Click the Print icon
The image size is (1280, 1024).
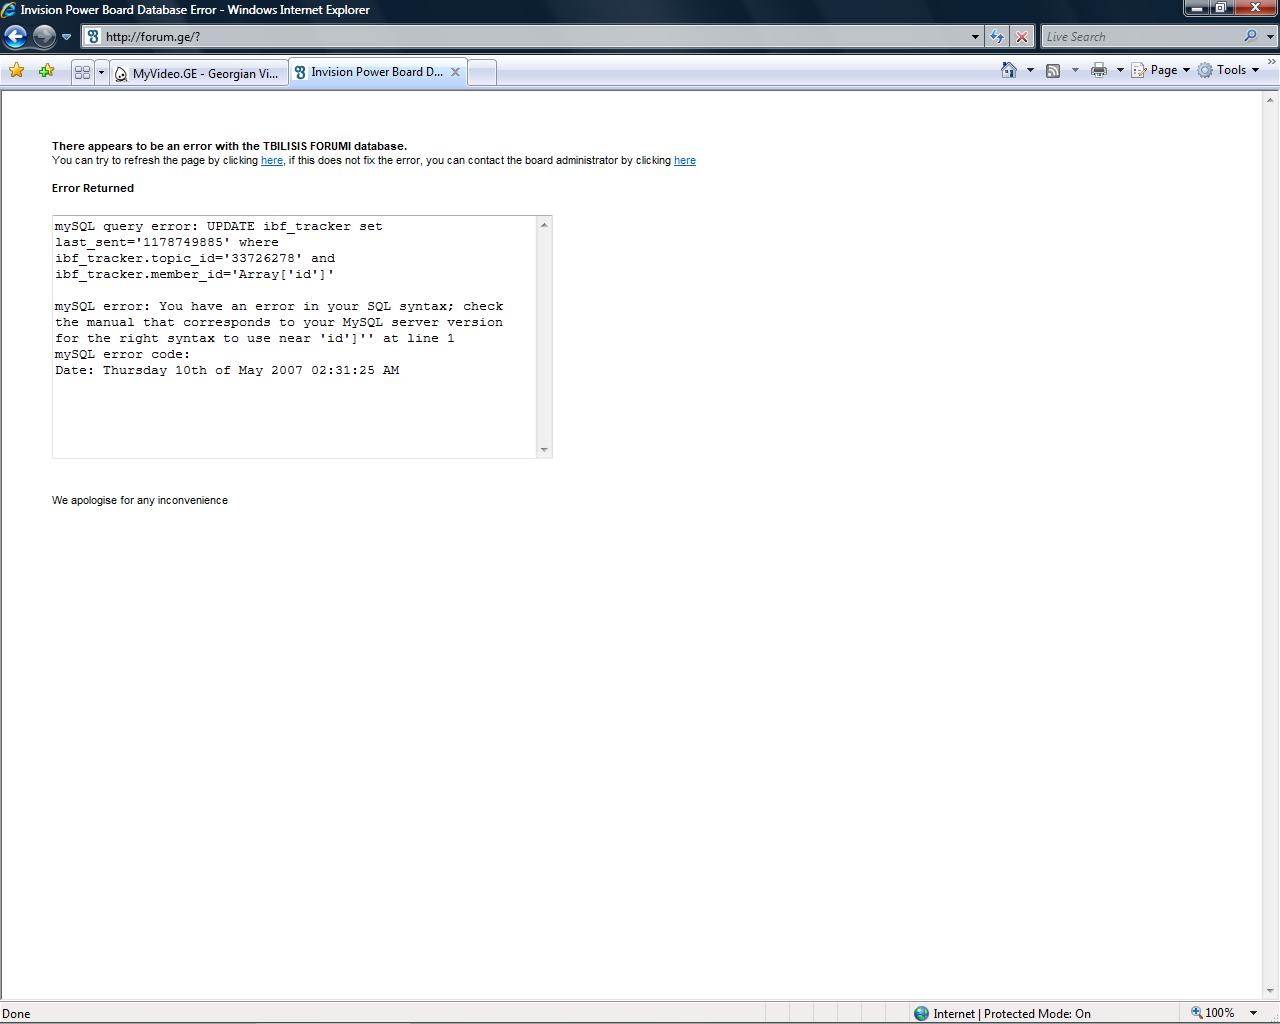[1099, 70]
